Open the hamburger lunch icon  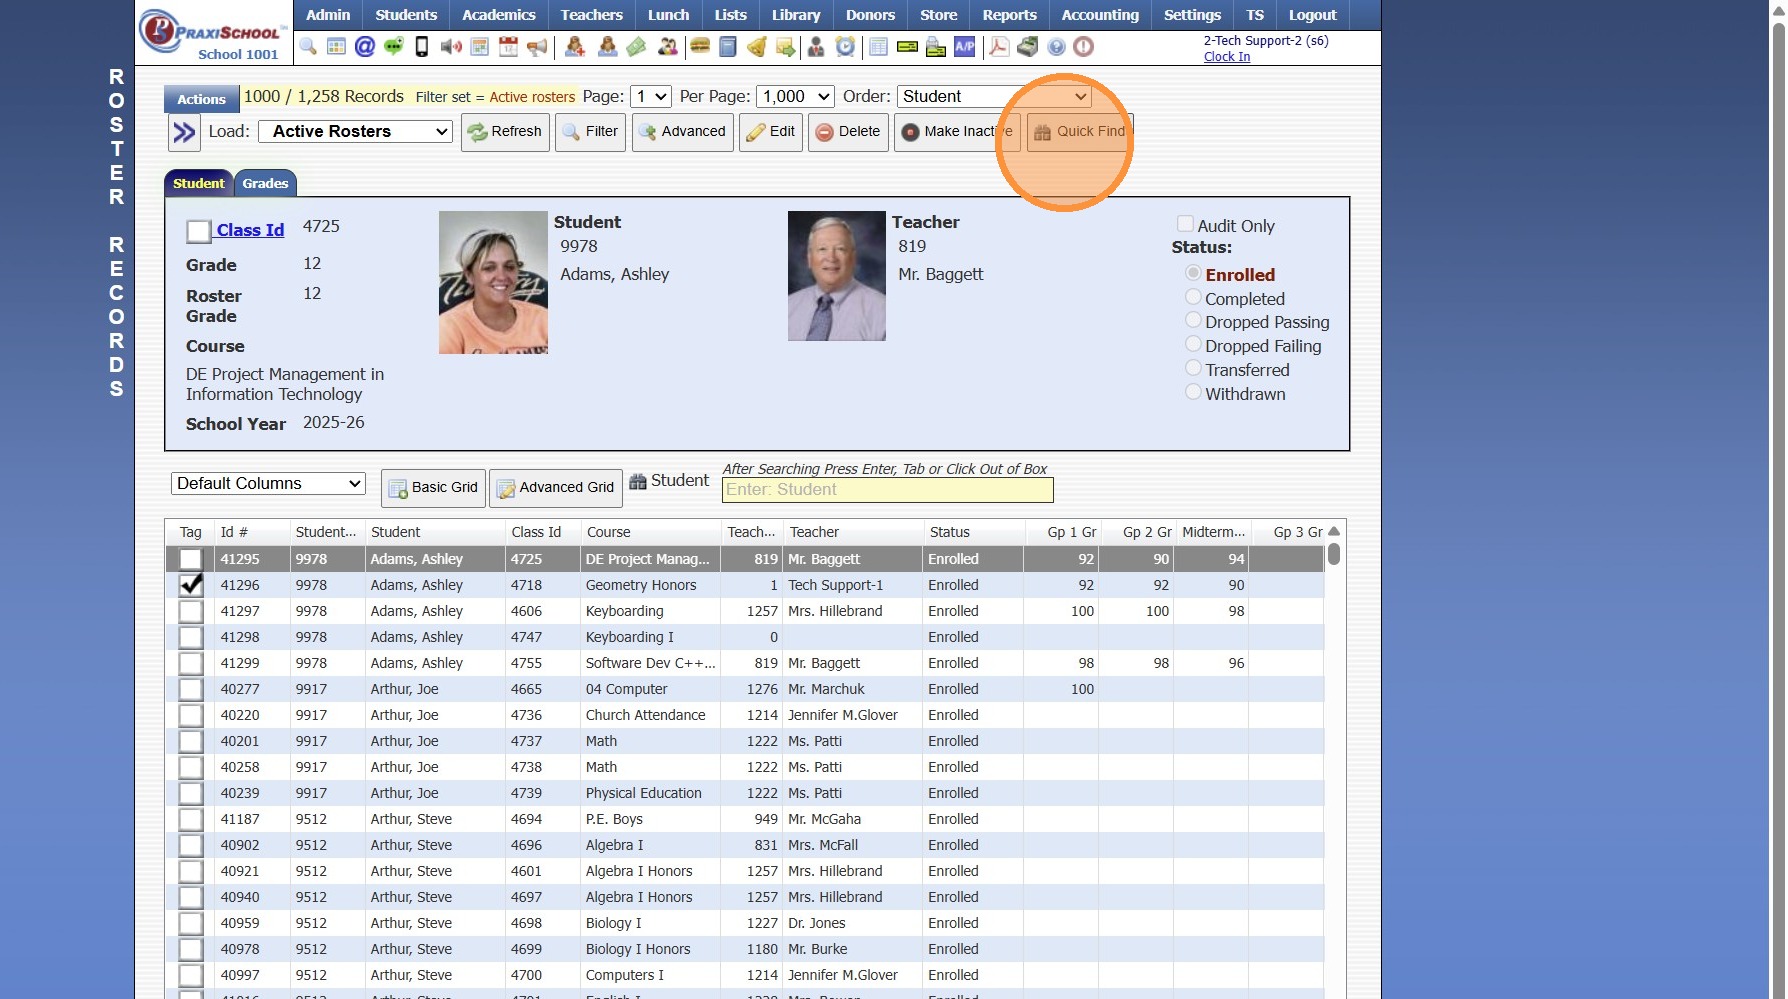coord(700,47)
